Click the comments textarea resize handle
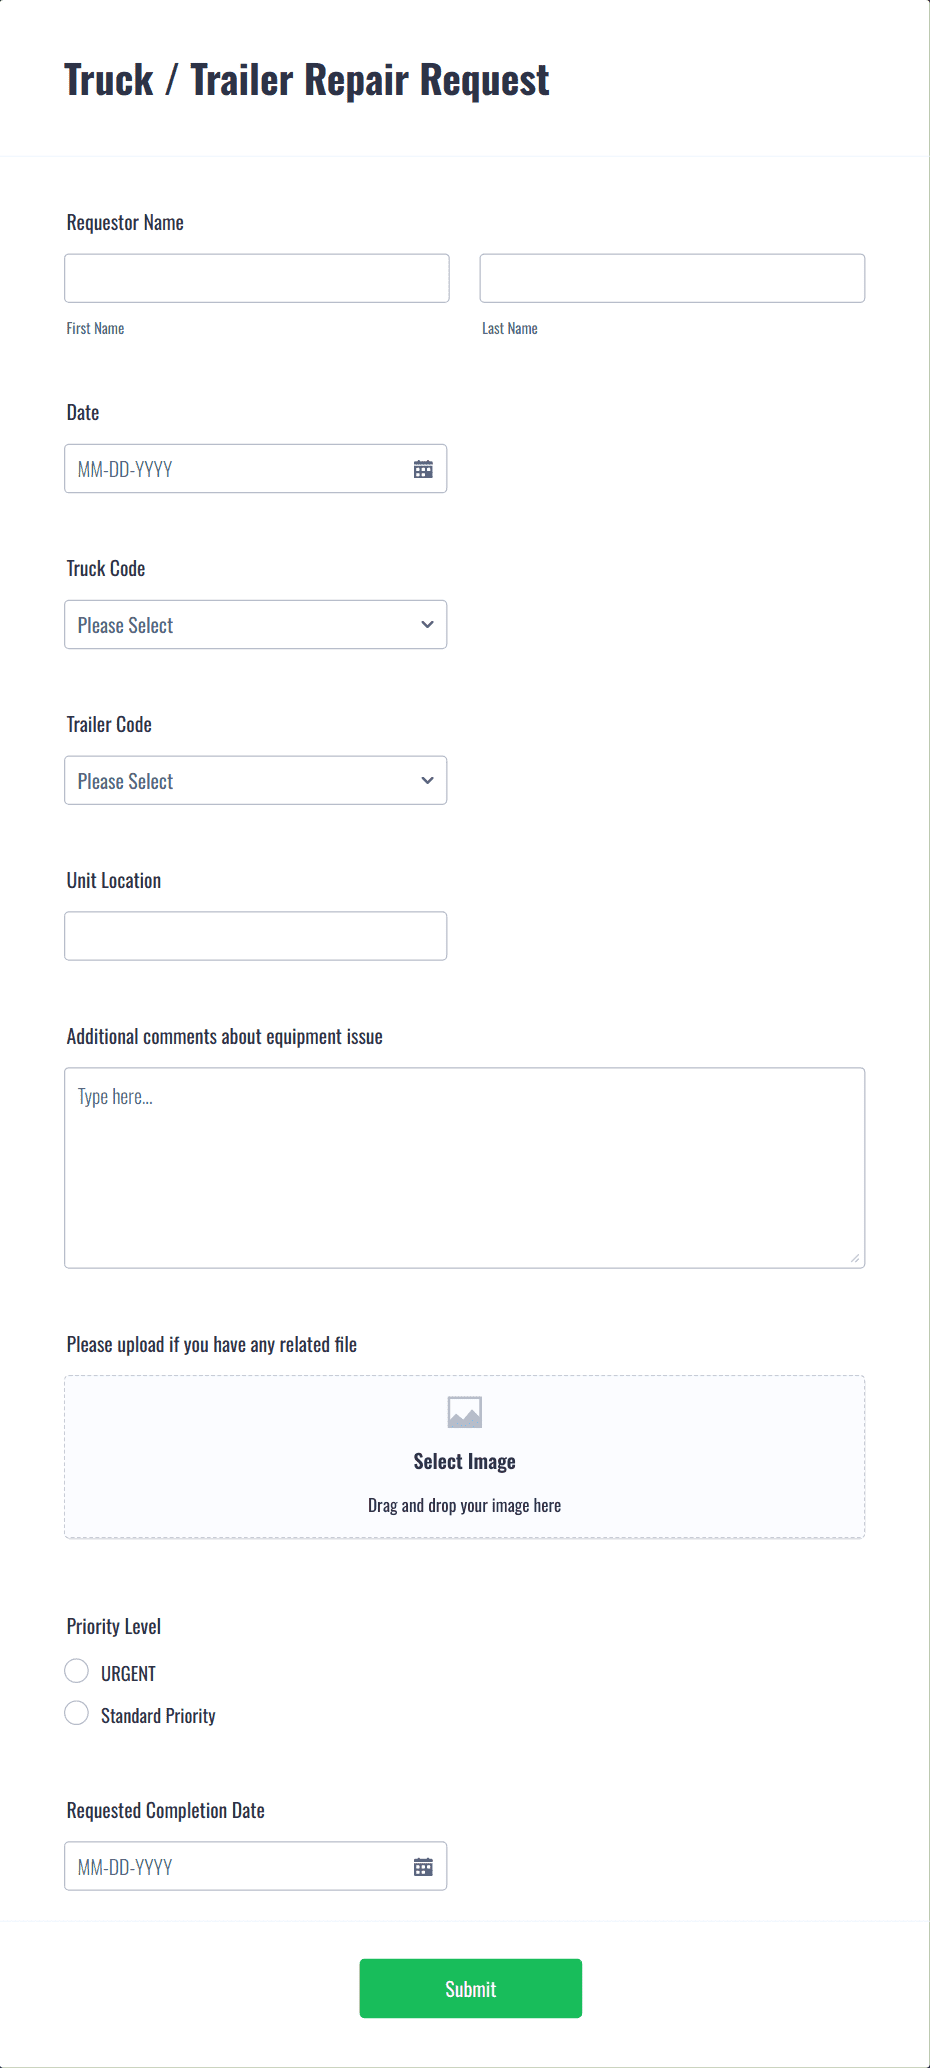The image size is (930, 2068). [x=855, y=1258]
